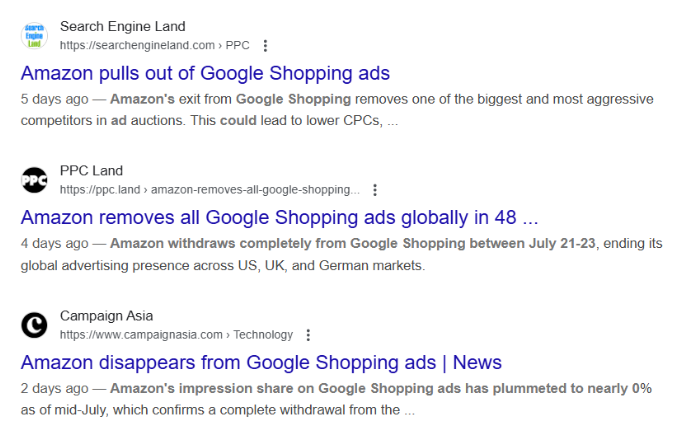This screenshot has height=435, width=675.
Task: Open "Amazon pulls out of Google Shopping ads"
Action: (x=205, y=73)
